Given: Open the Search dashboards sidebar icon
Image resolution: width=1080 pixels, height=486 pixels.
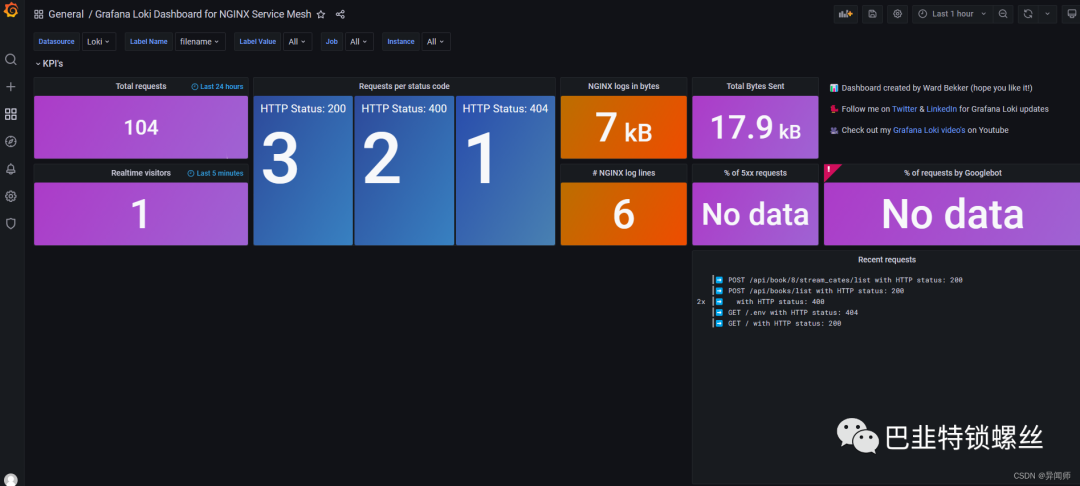Looking at the screenshot, I should [11, 60].
